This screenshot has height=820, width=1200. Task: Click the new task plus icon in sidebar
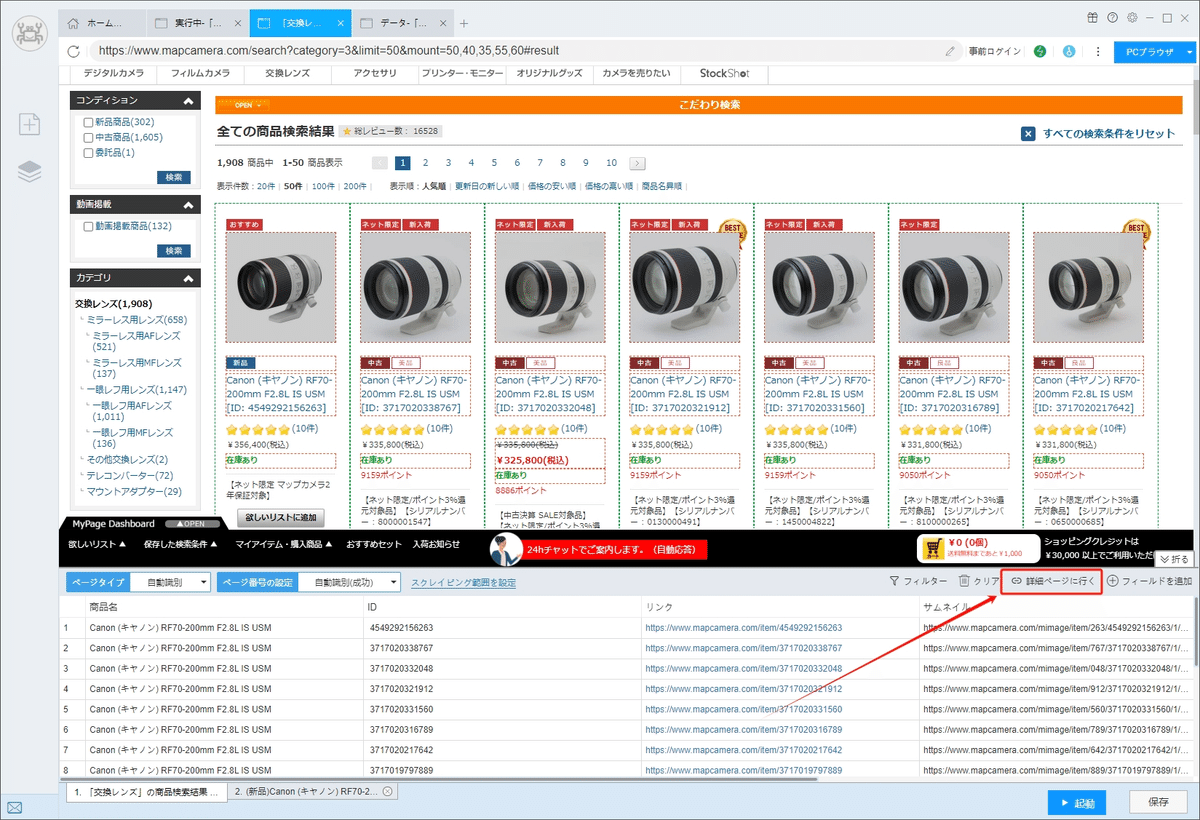[30, 124]
